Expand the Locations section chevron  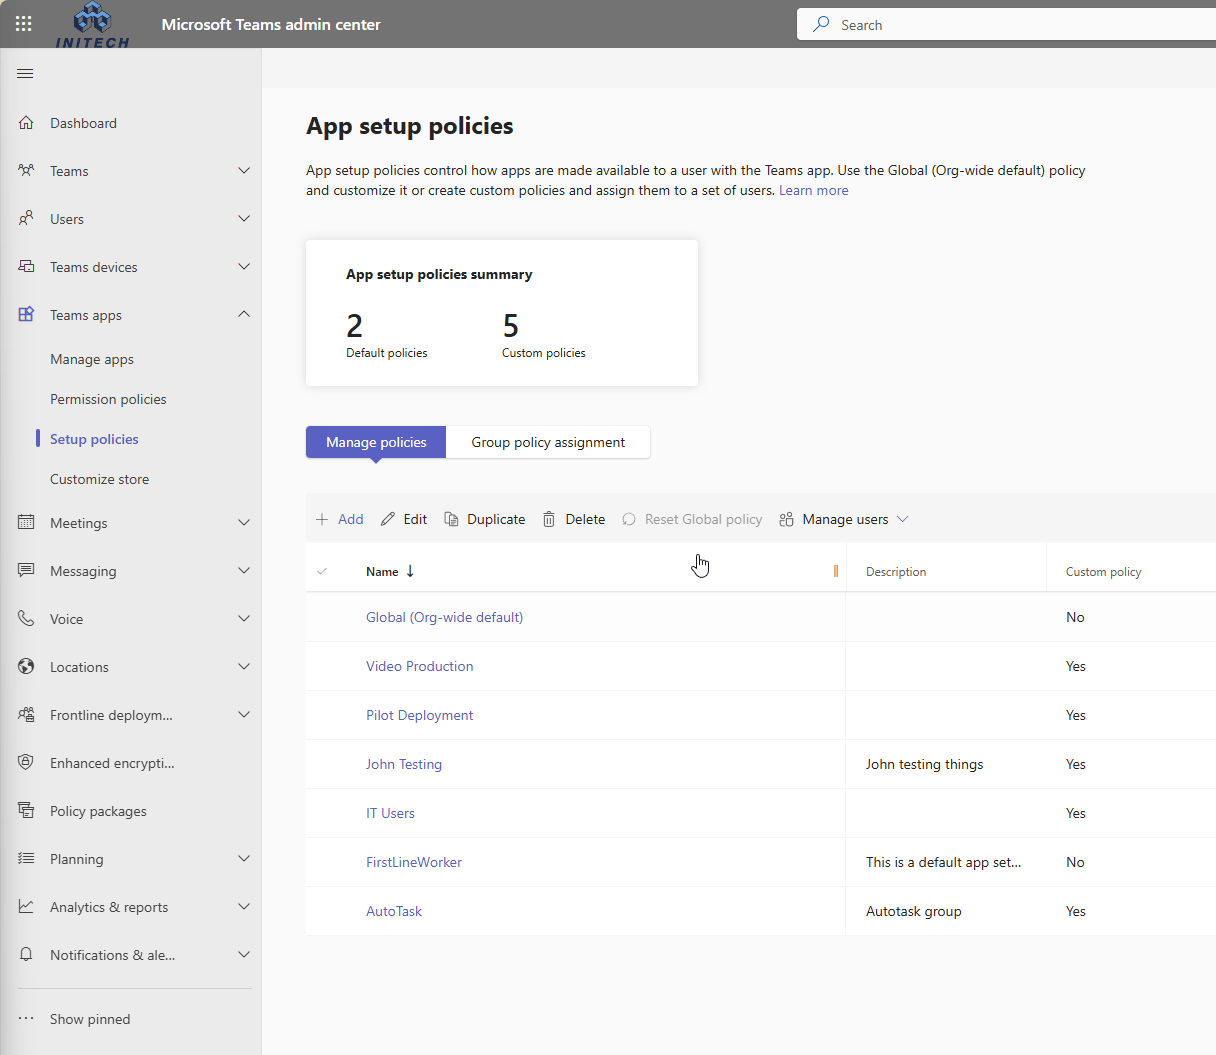pyautogui.click(x=244, y=667)
